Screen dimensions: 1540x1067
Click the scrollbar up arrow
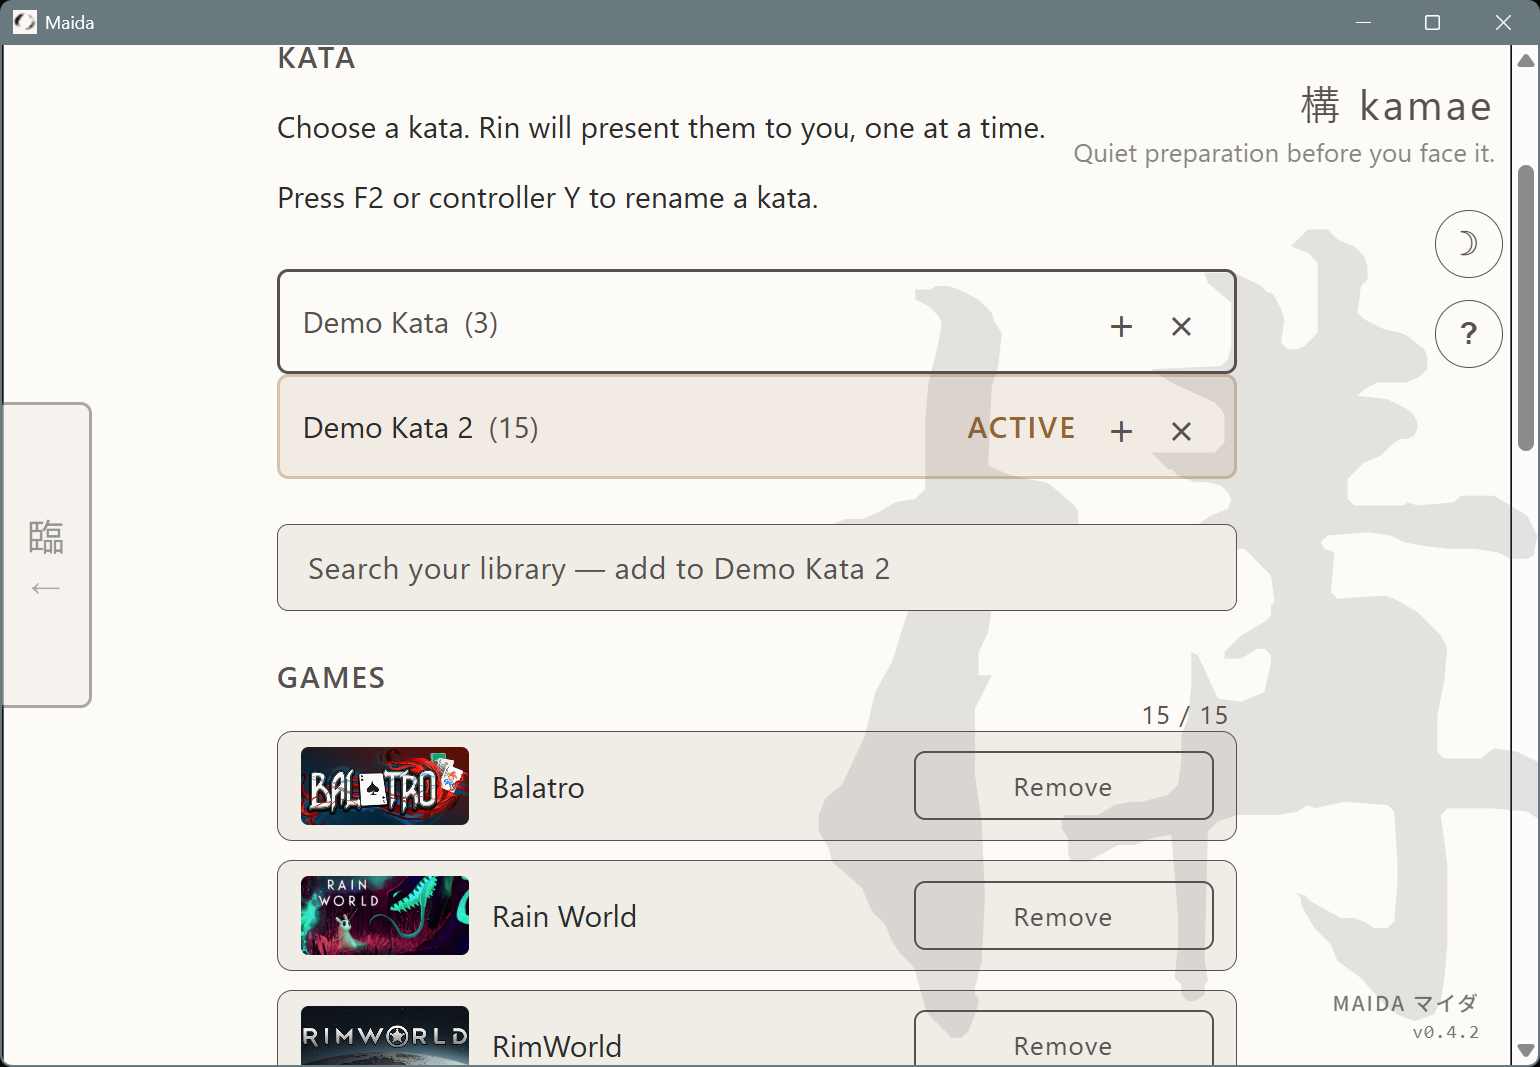tap(1524, 60)
